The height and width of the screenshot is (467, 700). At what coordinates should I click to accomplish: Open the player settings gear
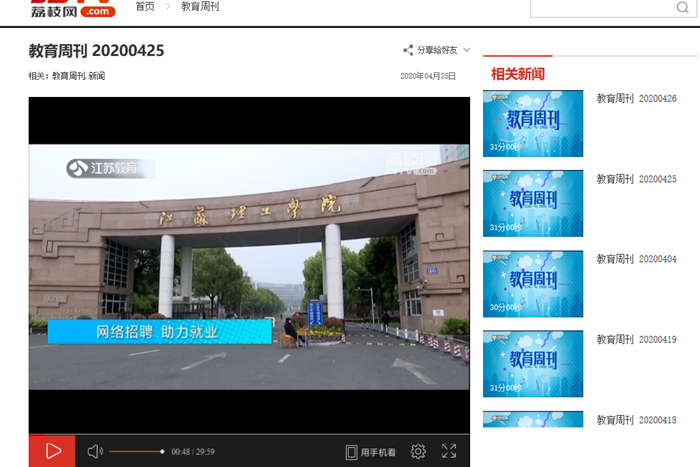[x=418, y=452]
